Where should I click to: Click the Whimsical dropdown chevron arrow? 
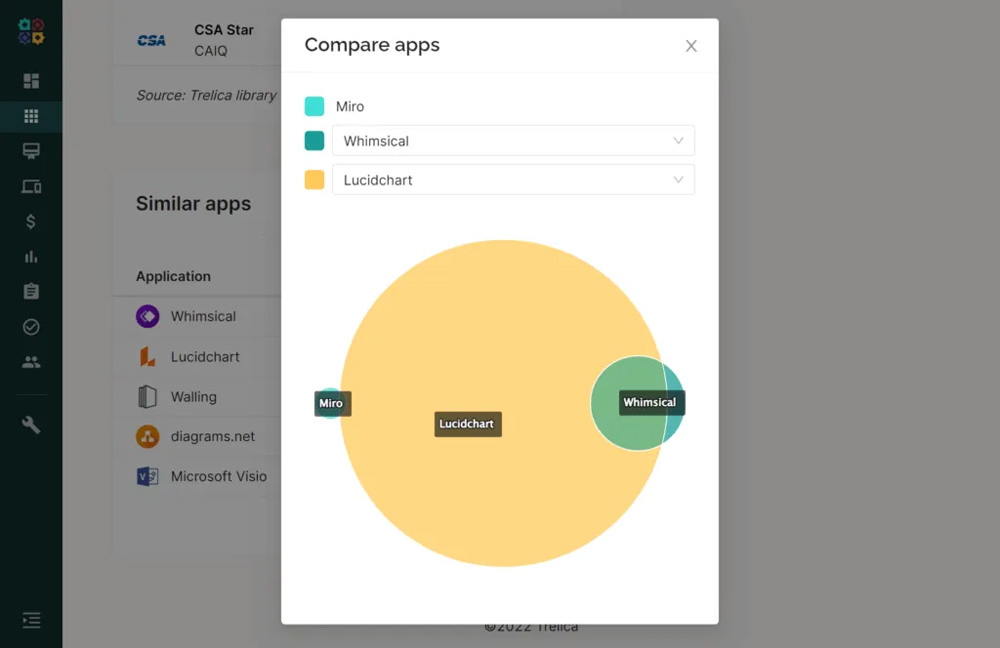tap(678, 141)
